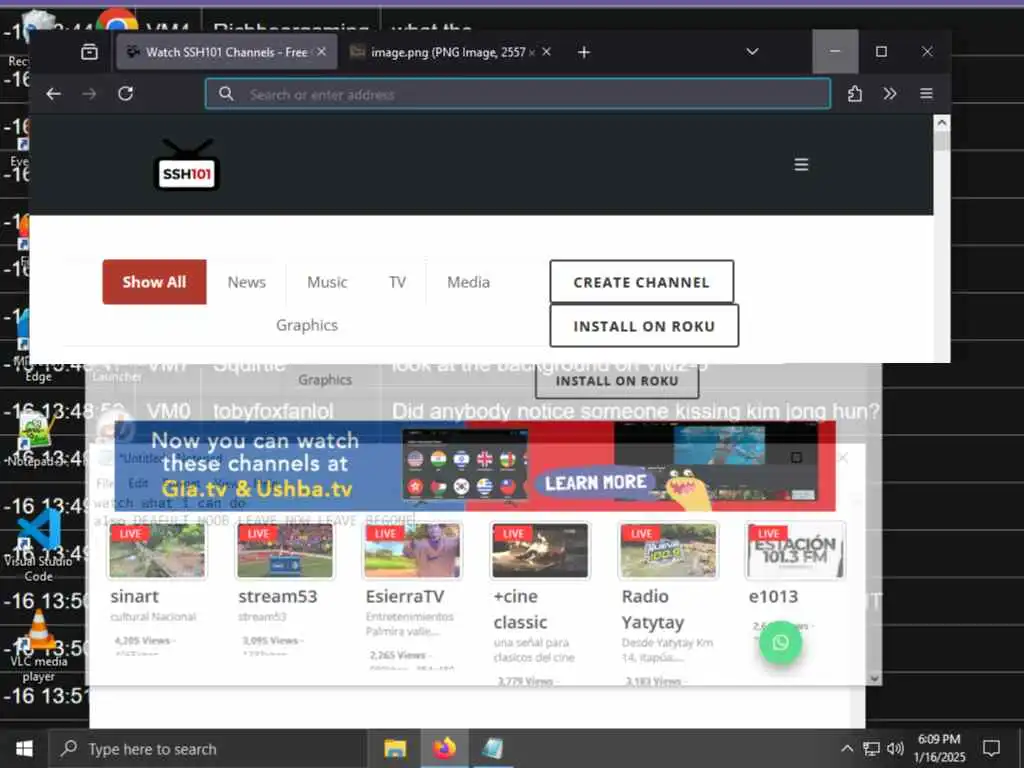Close the Watch SSH101 Channels tab
Screen dimensions: 1024x768
tap(321, 52)
